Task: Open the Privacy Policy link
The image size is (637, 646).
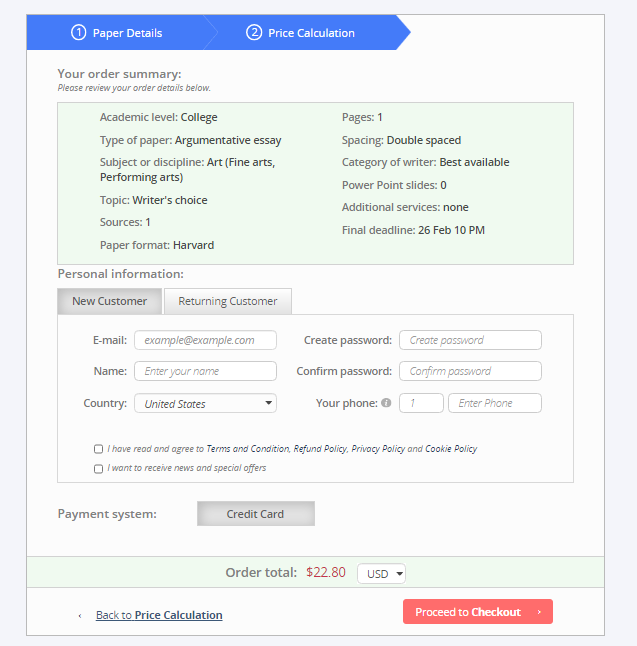Action: [x=378, y=449]
